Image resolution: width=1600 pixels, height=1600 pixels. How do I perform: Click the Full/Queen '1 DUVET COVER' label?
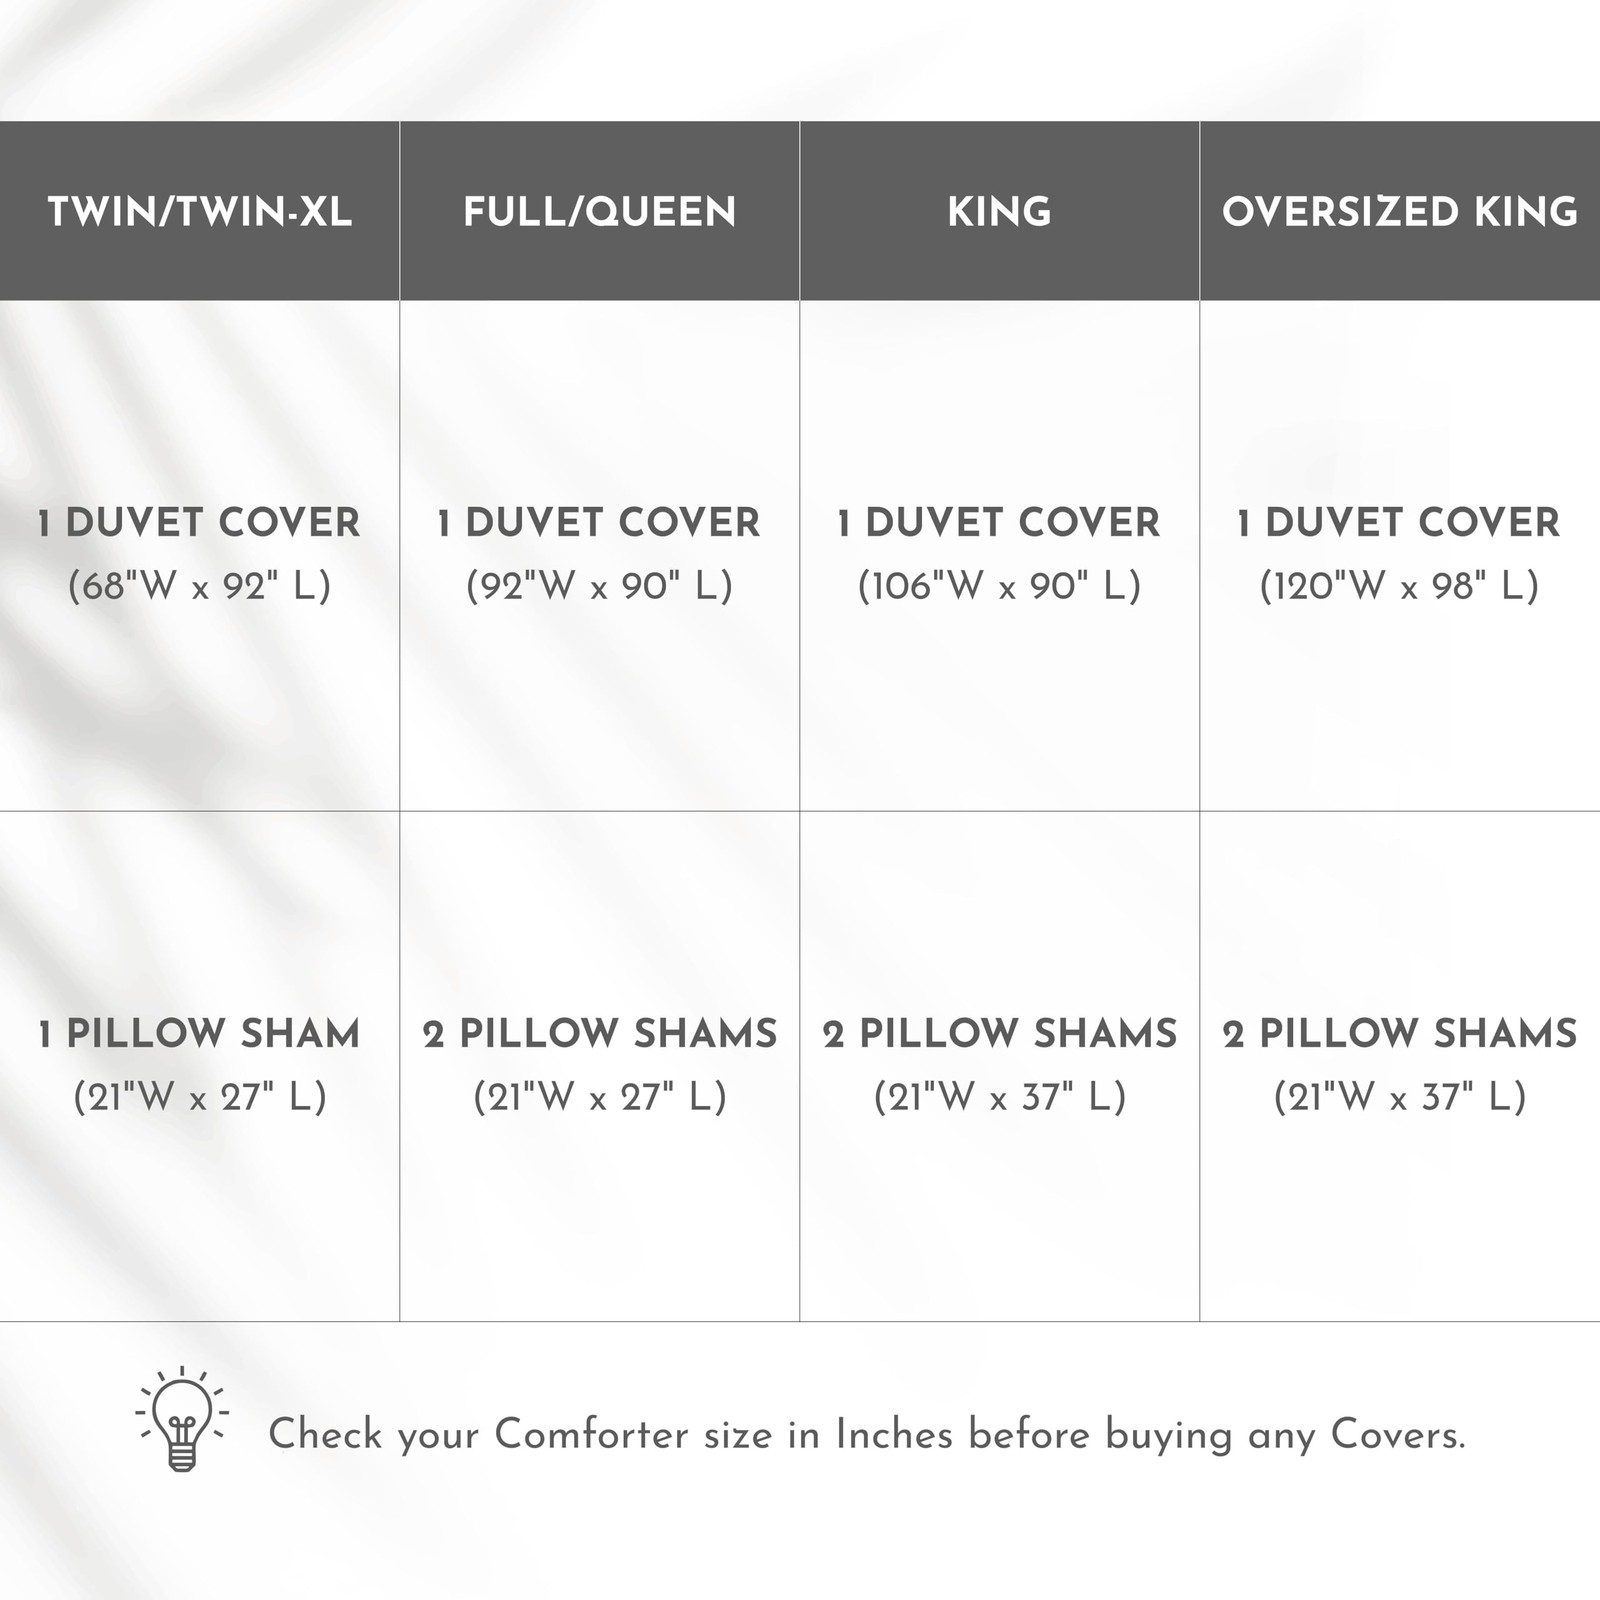(x=600, y=523)
